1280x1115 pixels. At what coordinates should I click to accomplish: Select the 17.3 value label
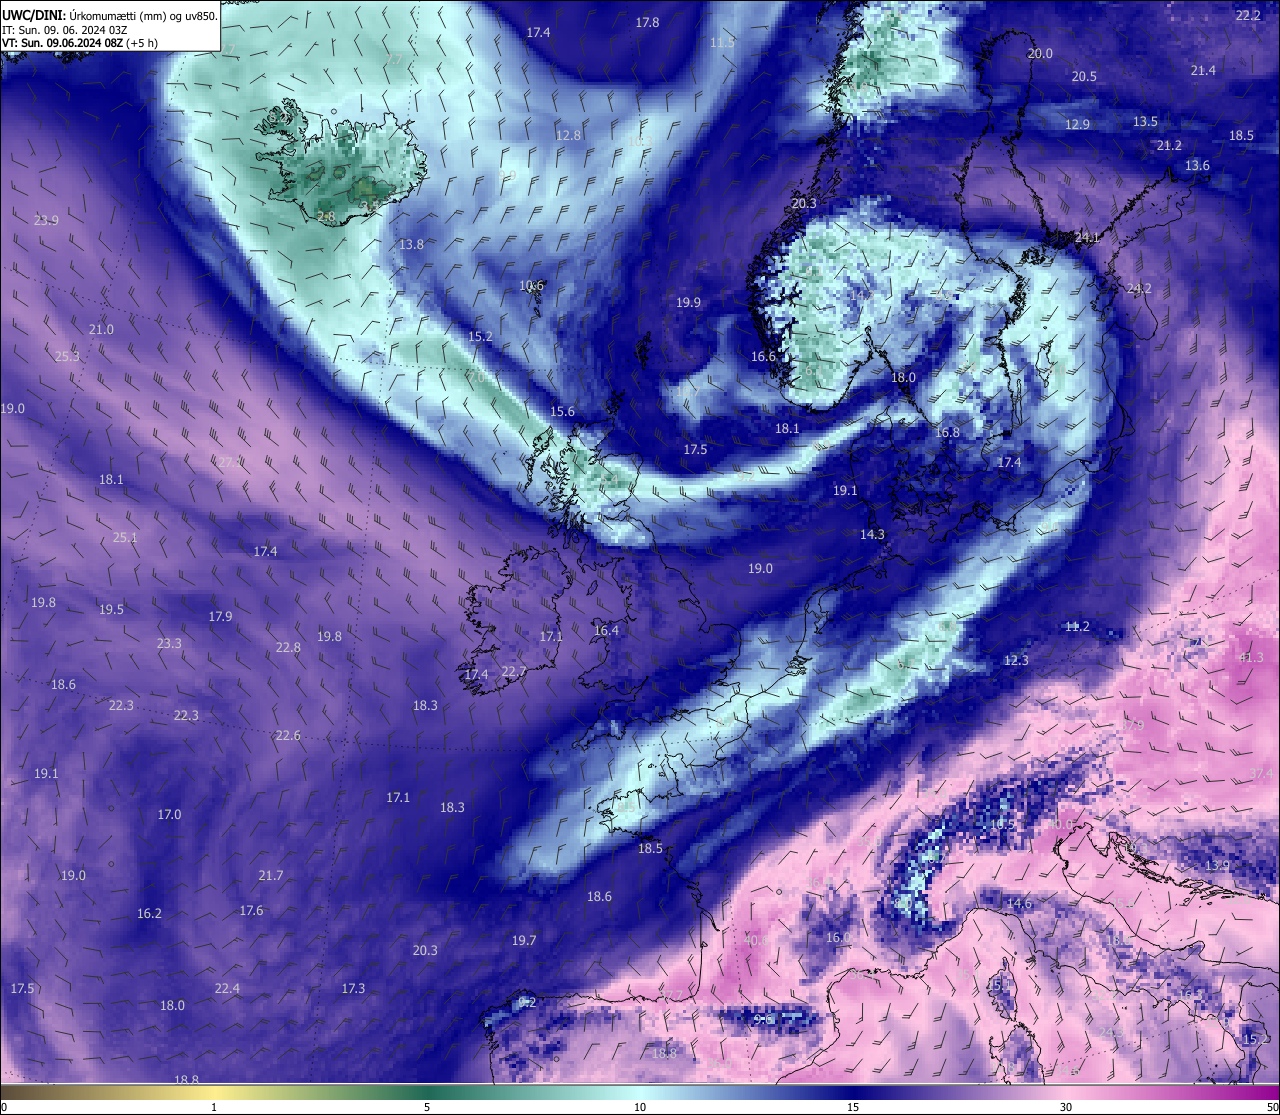353,988
